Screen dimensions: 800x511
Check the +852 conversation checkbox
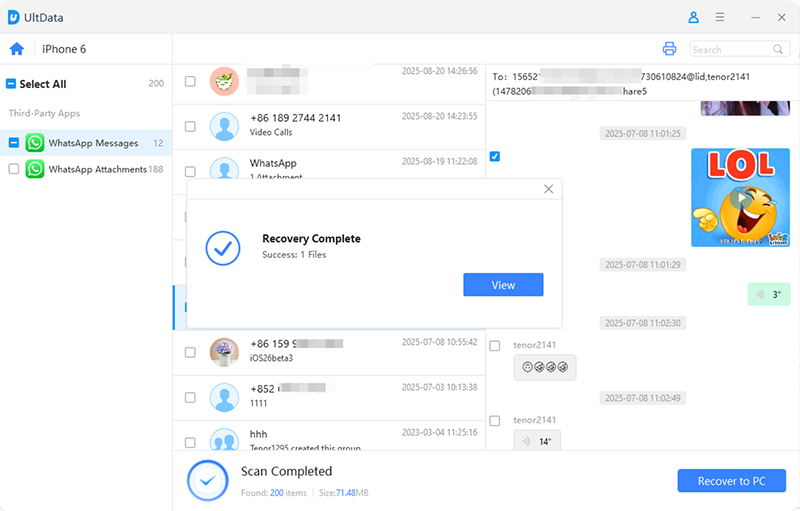(190, 397)
